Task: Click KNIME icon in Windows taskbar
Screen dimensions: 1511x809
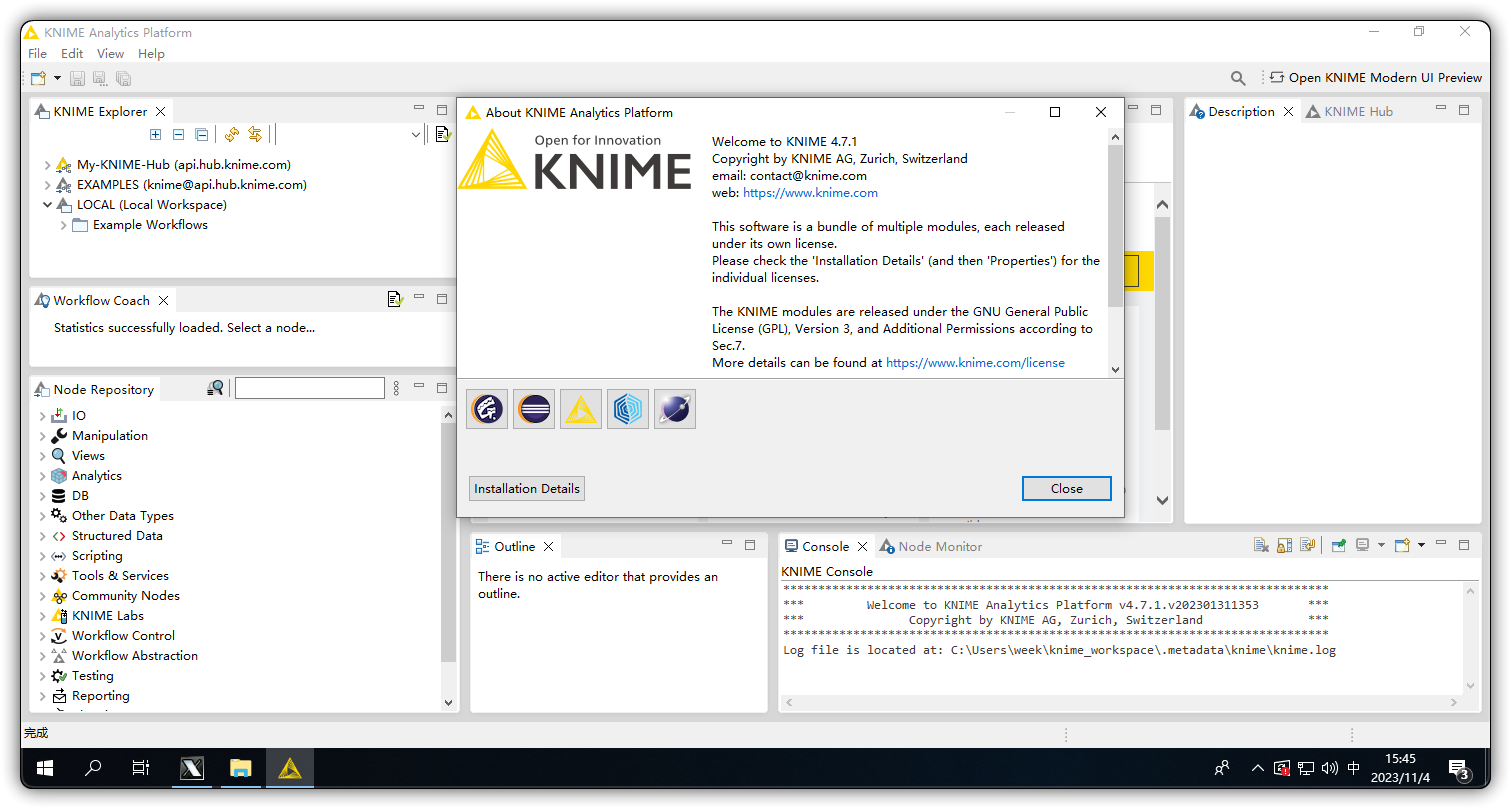Action: click(290, 769)
